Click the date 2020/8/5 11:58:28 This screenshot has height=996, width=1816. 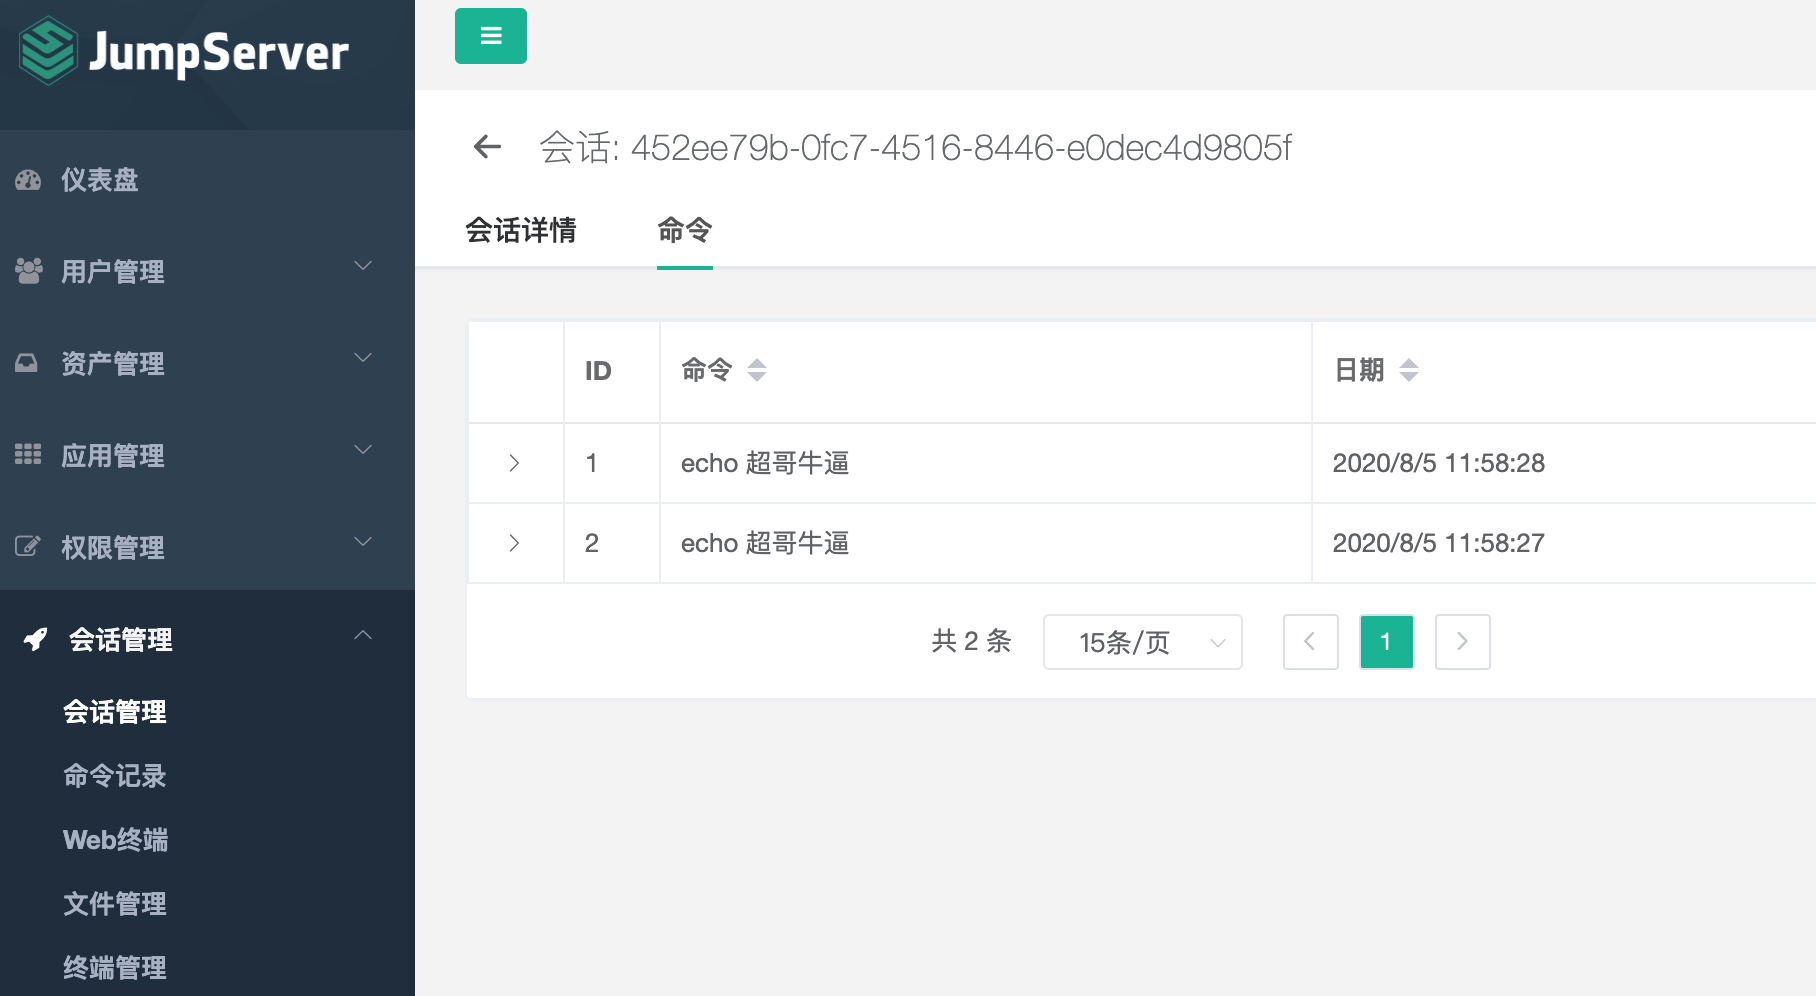click(x=1439, y=463)
